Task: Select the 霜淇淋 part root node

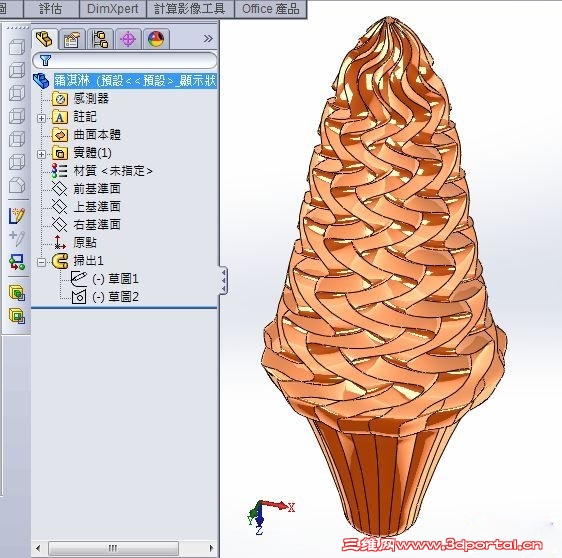Action: click(x=135, y=81)
